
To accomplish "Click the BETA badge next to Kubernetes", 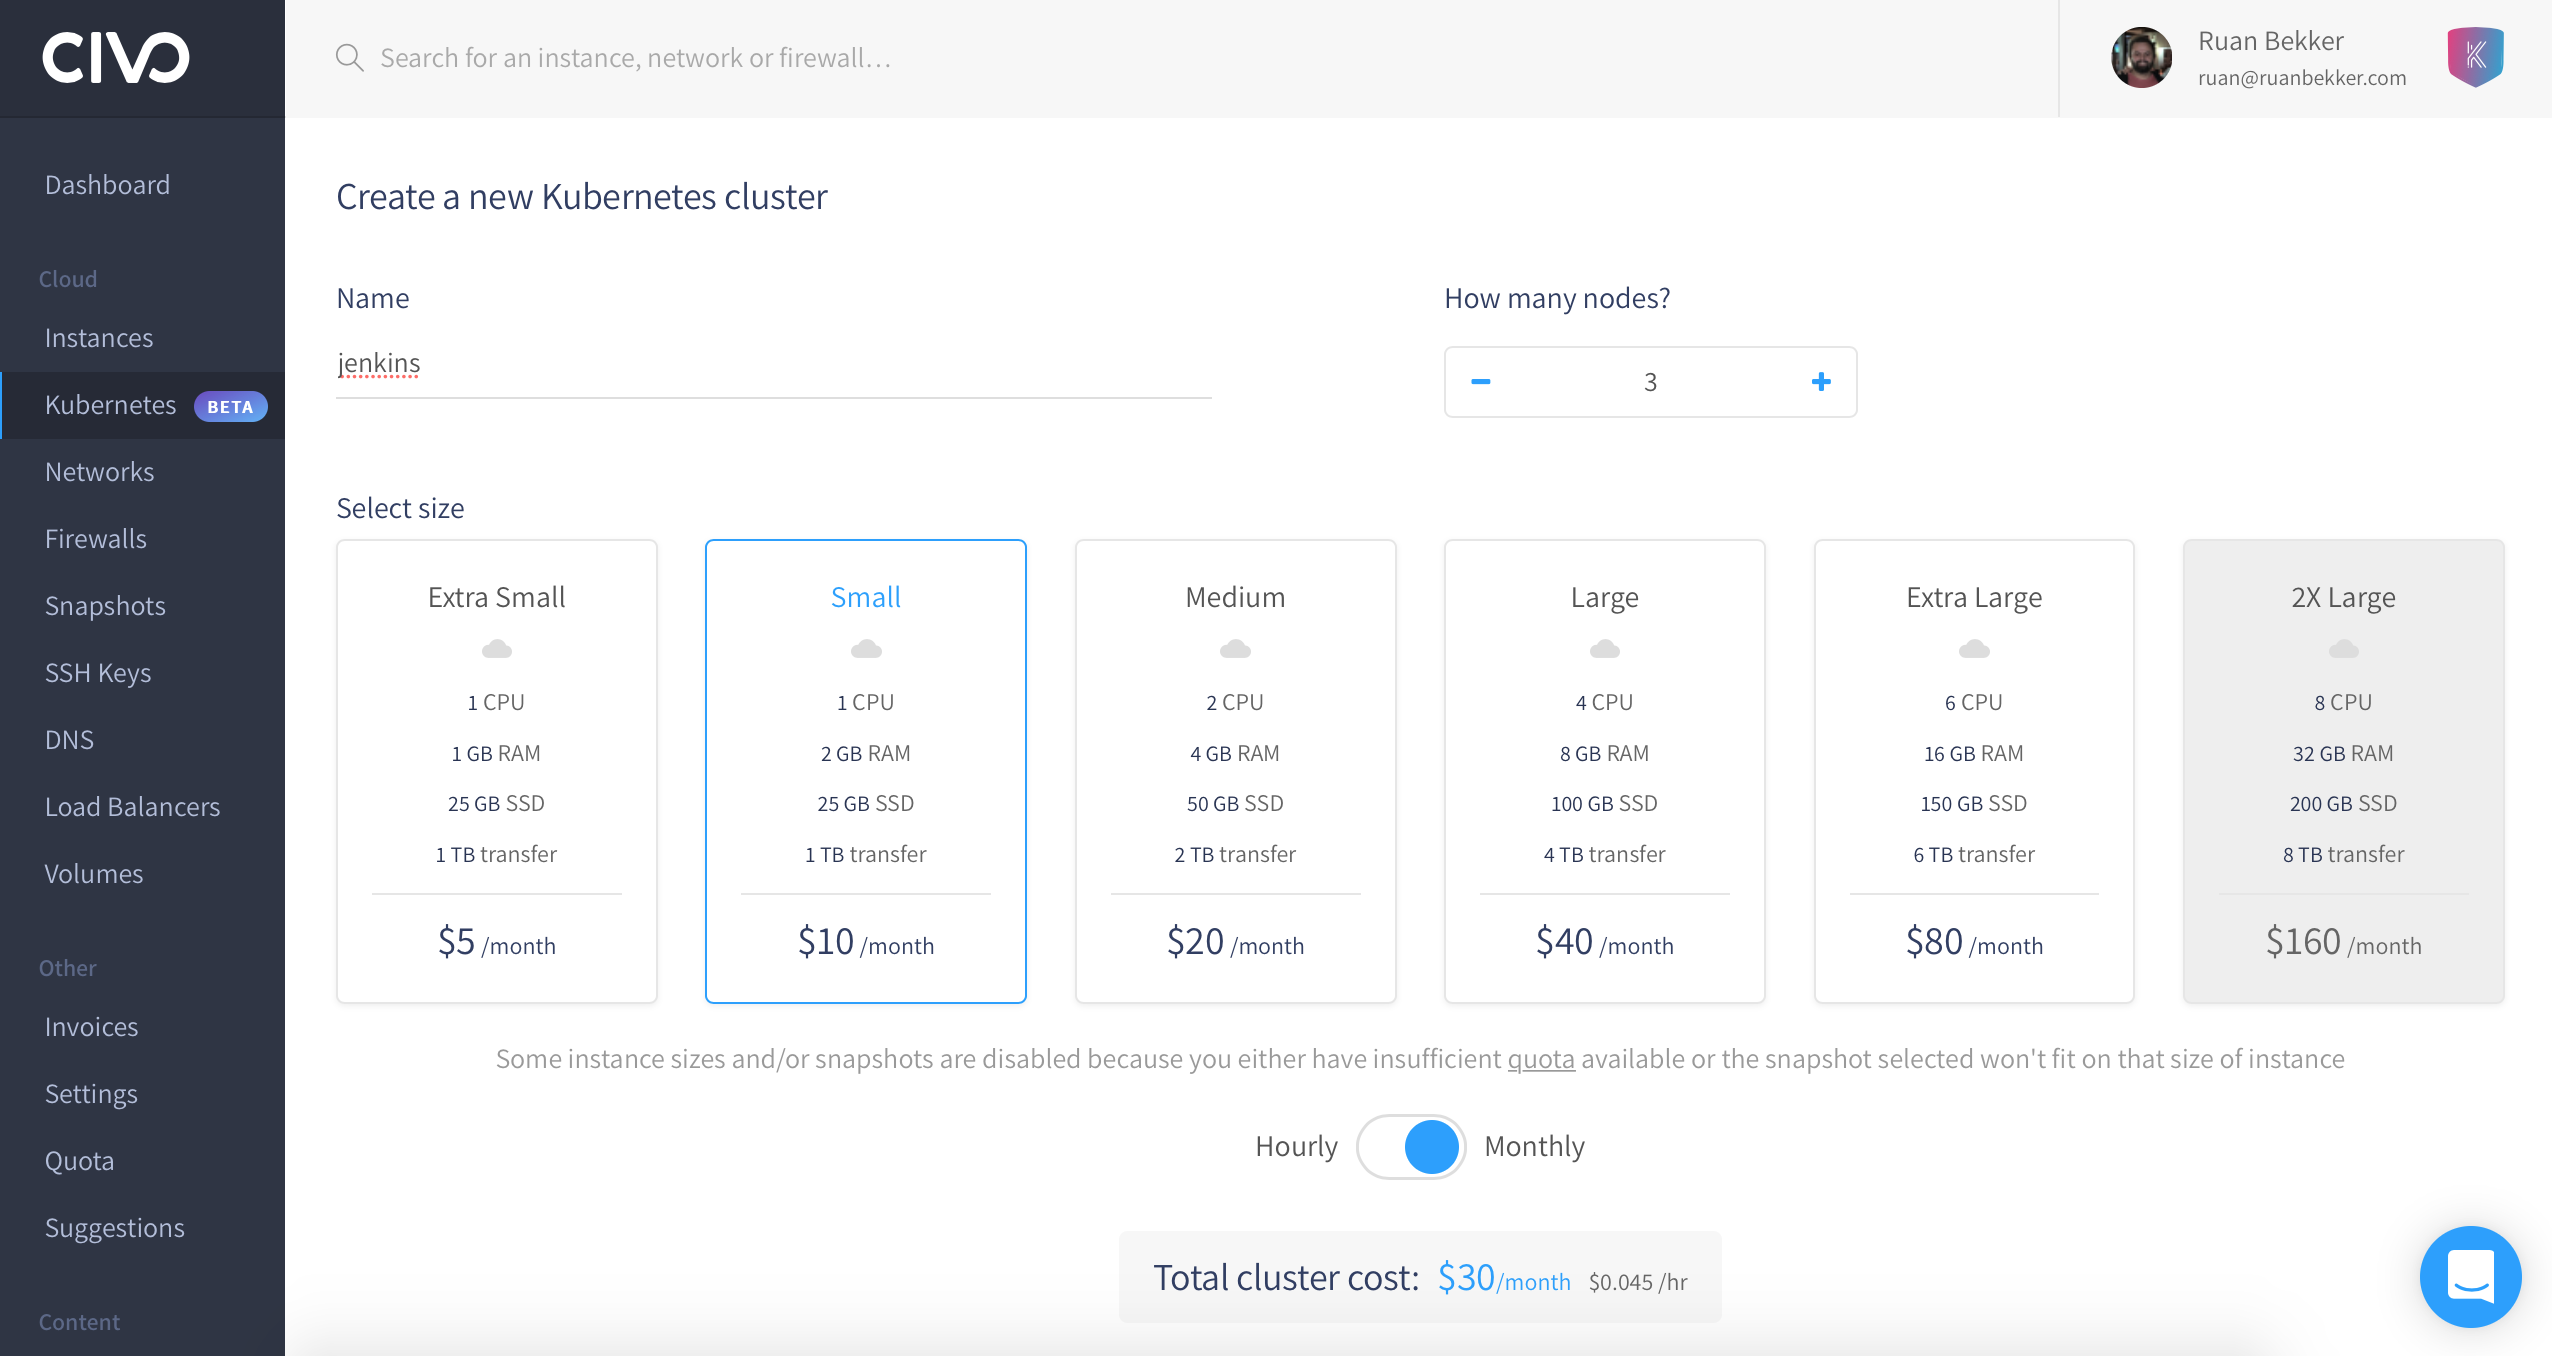I will [x=230, y=406].
